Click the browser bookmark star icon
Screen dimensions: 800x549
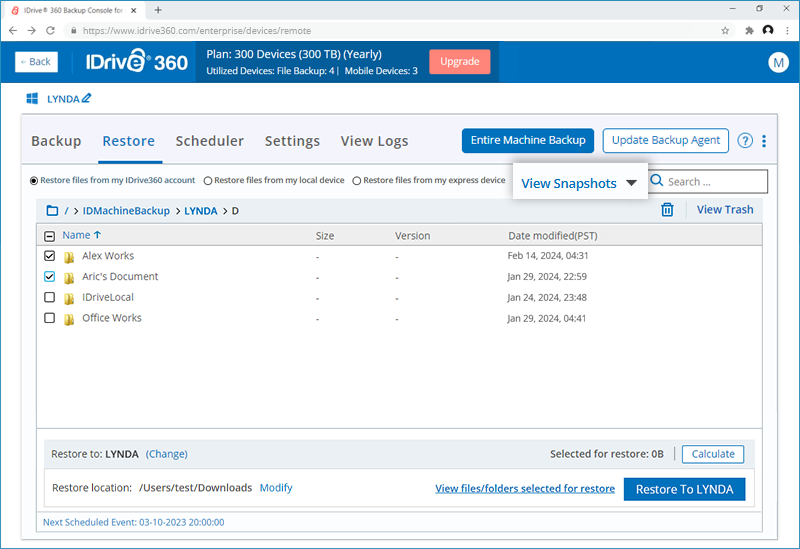725,31
